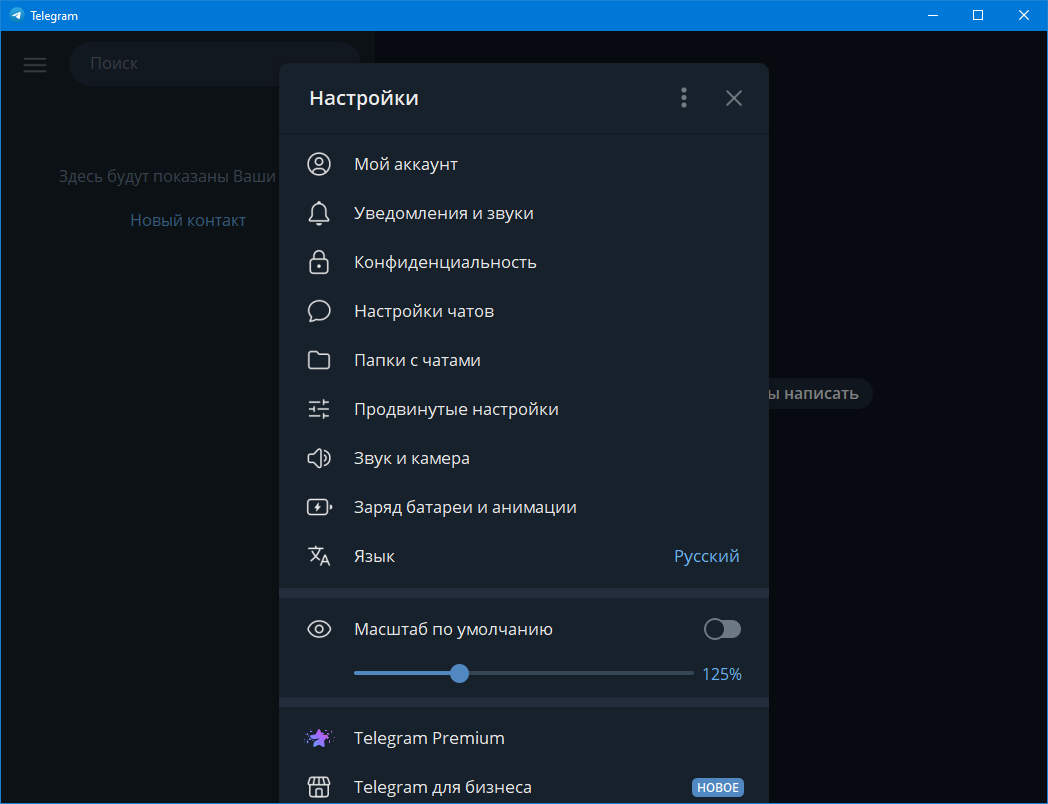Click the Новый контакт link
This screenshot has height=804, width=1048.
pyautogui.click(x=188, y=220)
